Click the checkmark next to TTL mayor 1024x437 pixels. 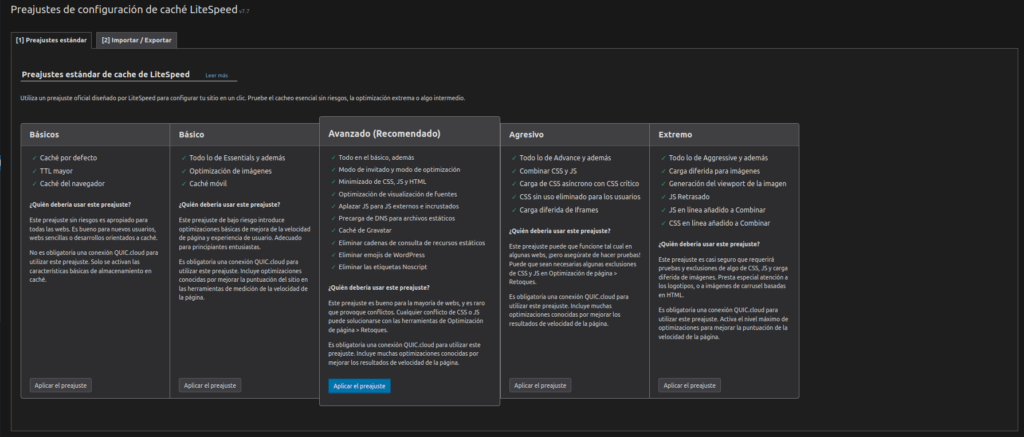click(x=33, y=171)
